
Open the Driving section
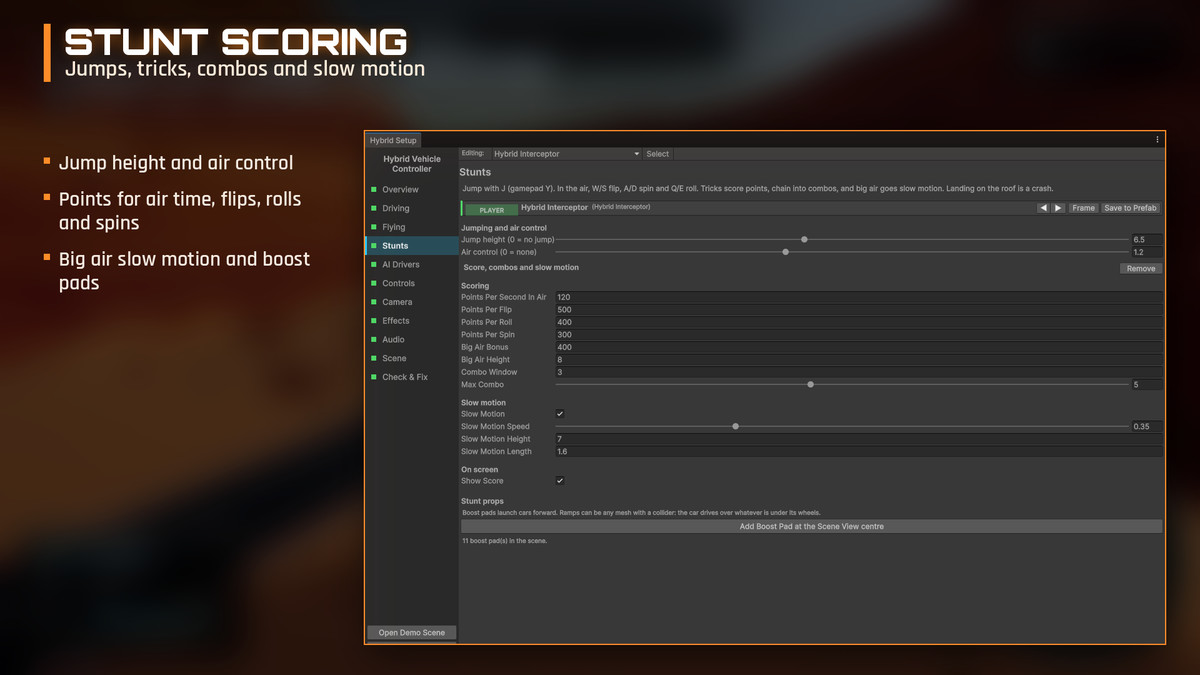click(411, 208)
